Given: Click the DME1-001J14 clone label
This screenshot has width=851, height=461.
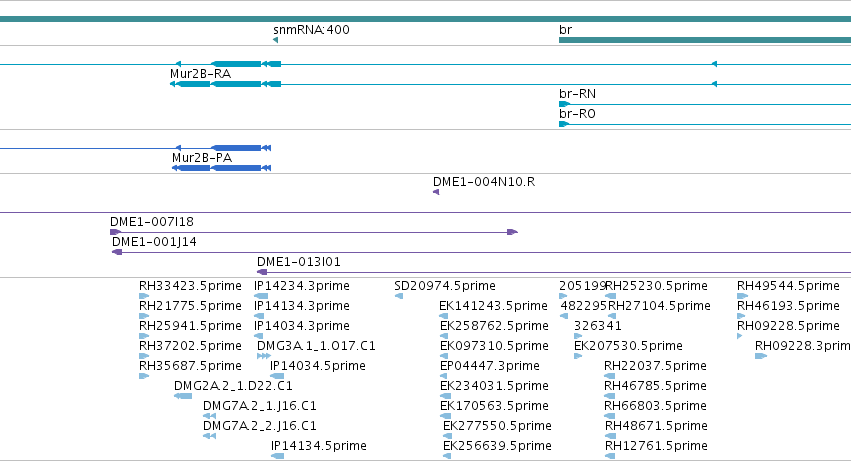Looking at the screenshot, I should tap(154, 242).
